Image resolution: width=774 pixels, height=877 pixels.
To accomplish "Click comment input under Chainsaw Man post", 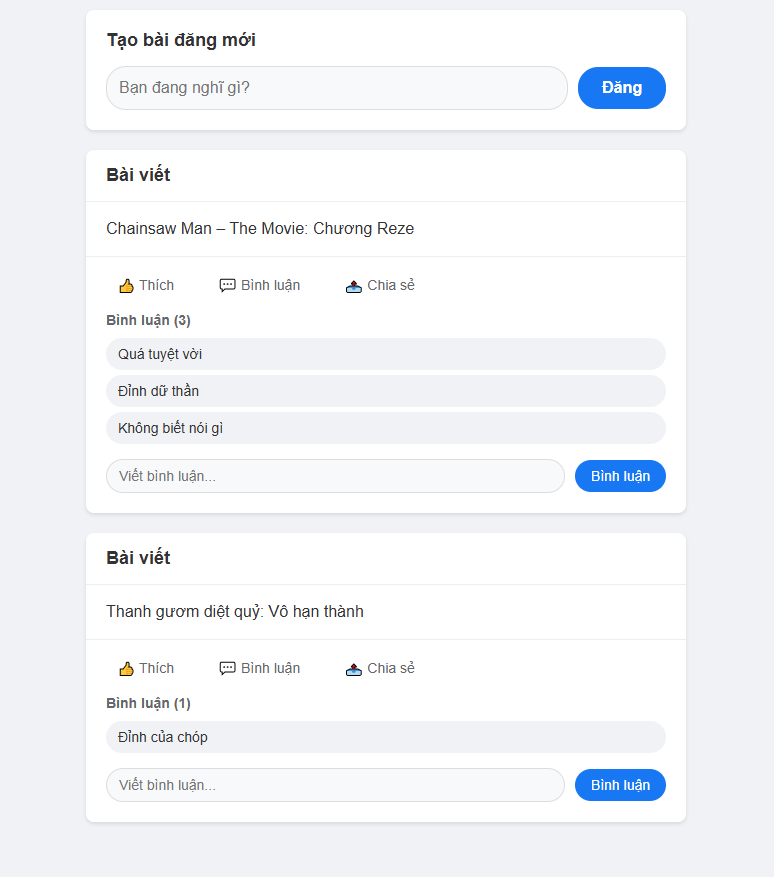I will point(335,476).
